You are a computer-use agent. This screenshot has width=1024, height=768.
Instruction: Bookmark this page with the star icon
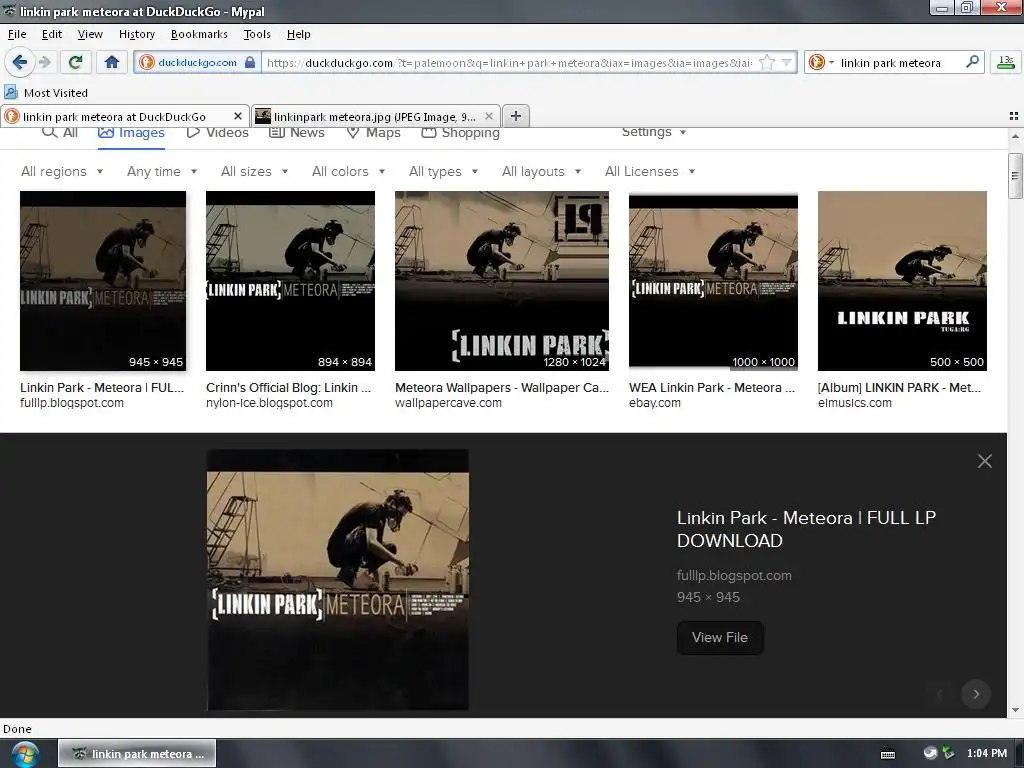click(767, 63)
